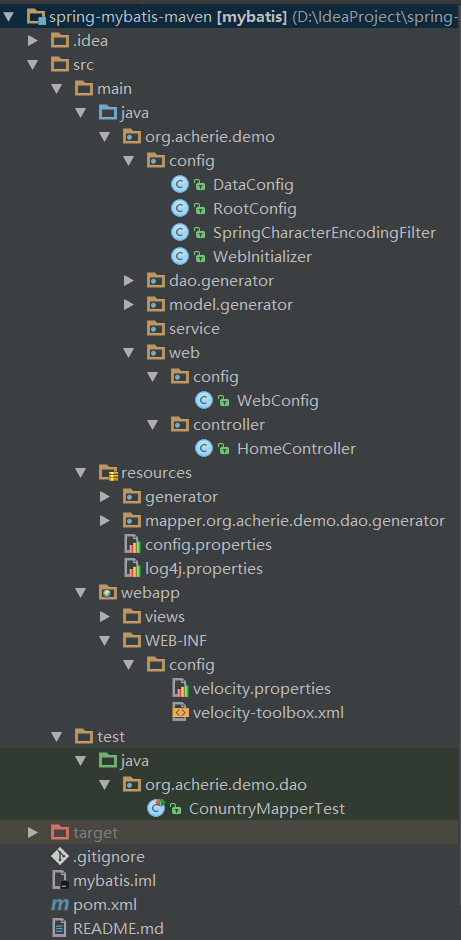Screen dimensions: 461x940
Task: Expand the dao.generator package
Action: pyautogui.click(x=128, y=281)
